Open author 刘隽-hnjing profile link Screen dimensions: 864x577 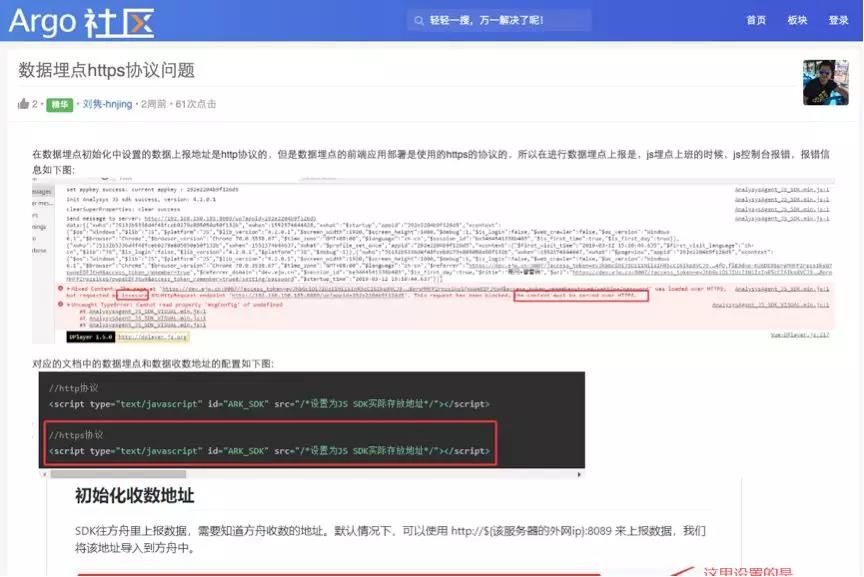[107, 104]
